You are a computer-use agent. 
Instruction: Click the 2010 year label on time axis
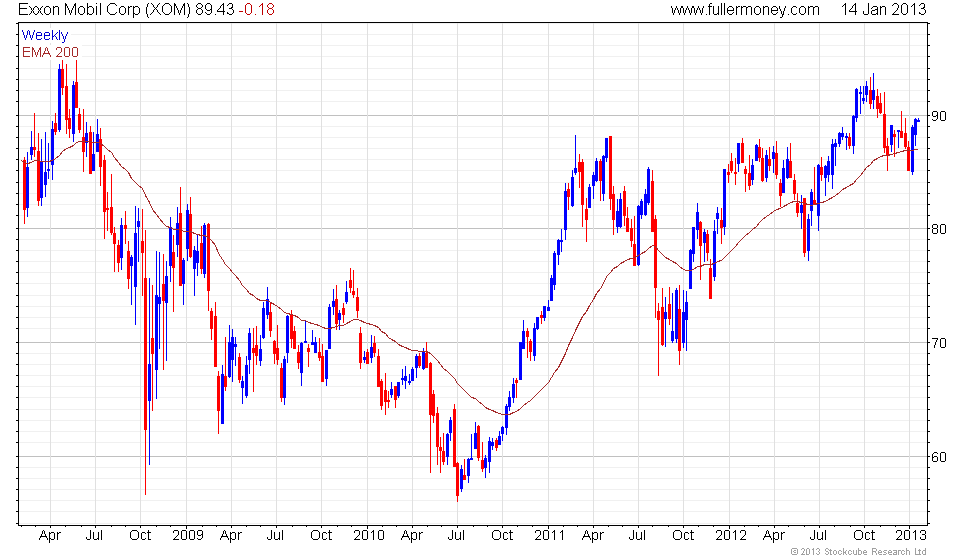tap(369, 535)
